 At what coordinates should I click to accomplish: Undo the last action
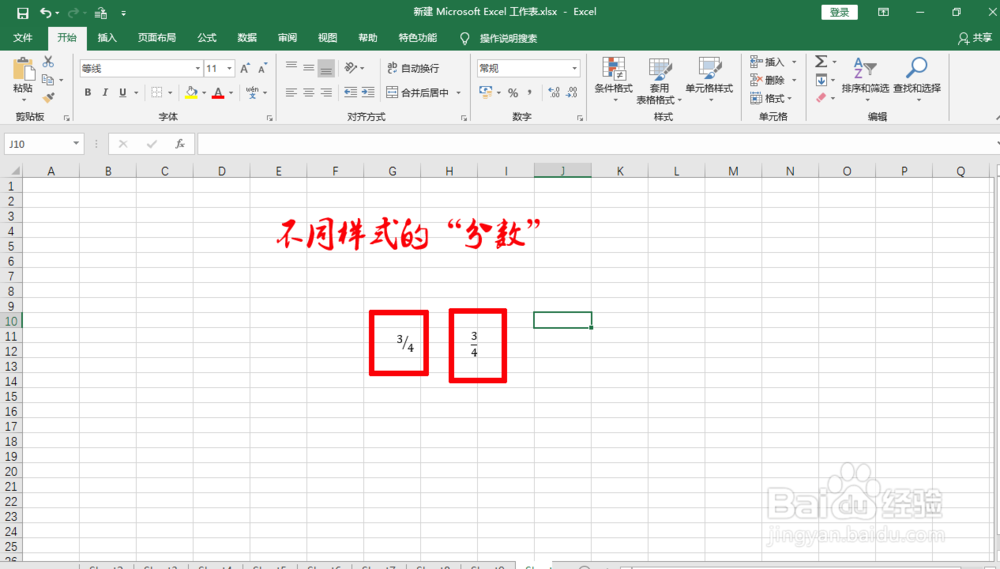pos(46,13)
